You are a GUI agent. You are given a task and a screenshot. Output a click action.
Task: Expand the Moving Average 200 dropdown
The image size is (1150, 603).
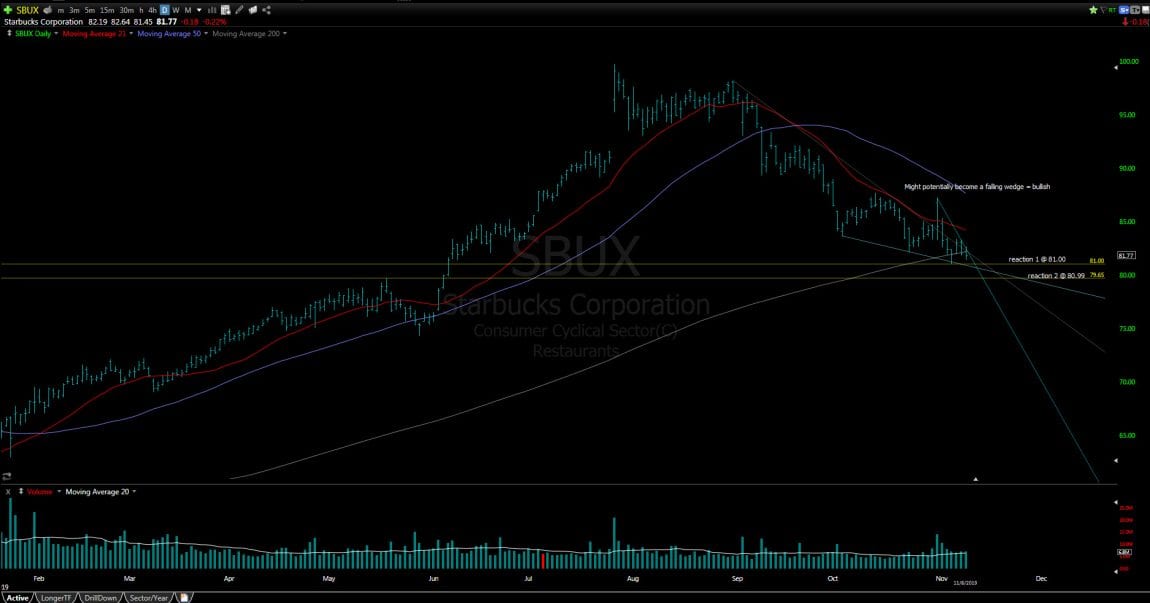click(285, 34)
